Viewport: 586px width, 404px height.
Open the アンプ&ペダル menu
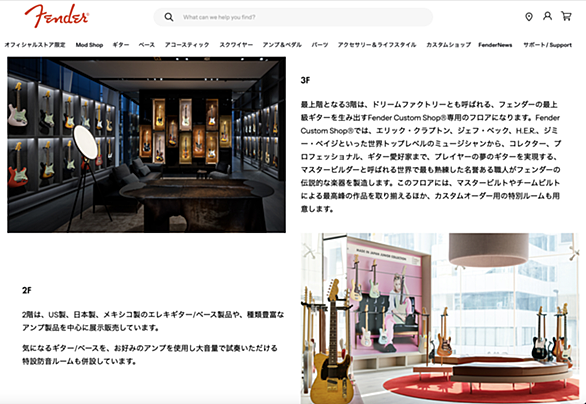[282, 45]
